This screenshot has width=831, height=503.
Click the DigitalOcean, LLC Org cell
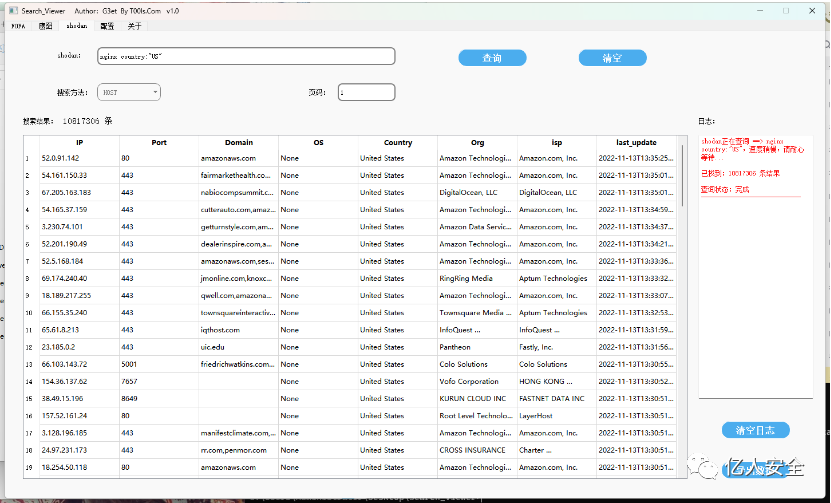477,192
